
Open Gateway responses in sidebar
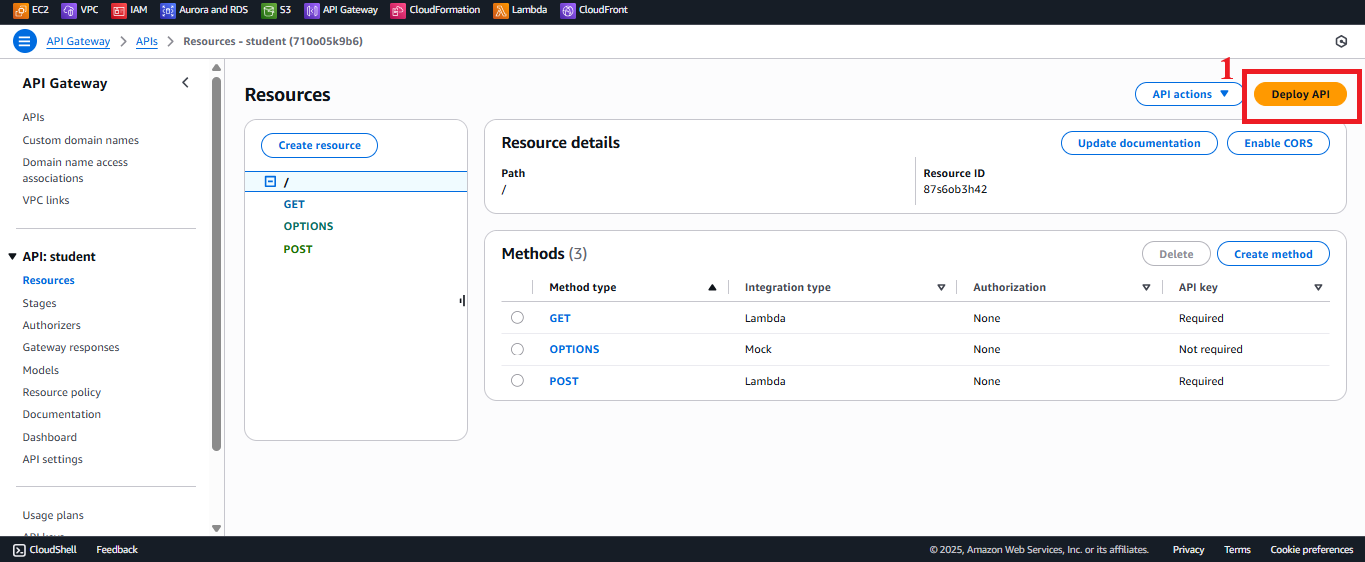tap(71, 347)
